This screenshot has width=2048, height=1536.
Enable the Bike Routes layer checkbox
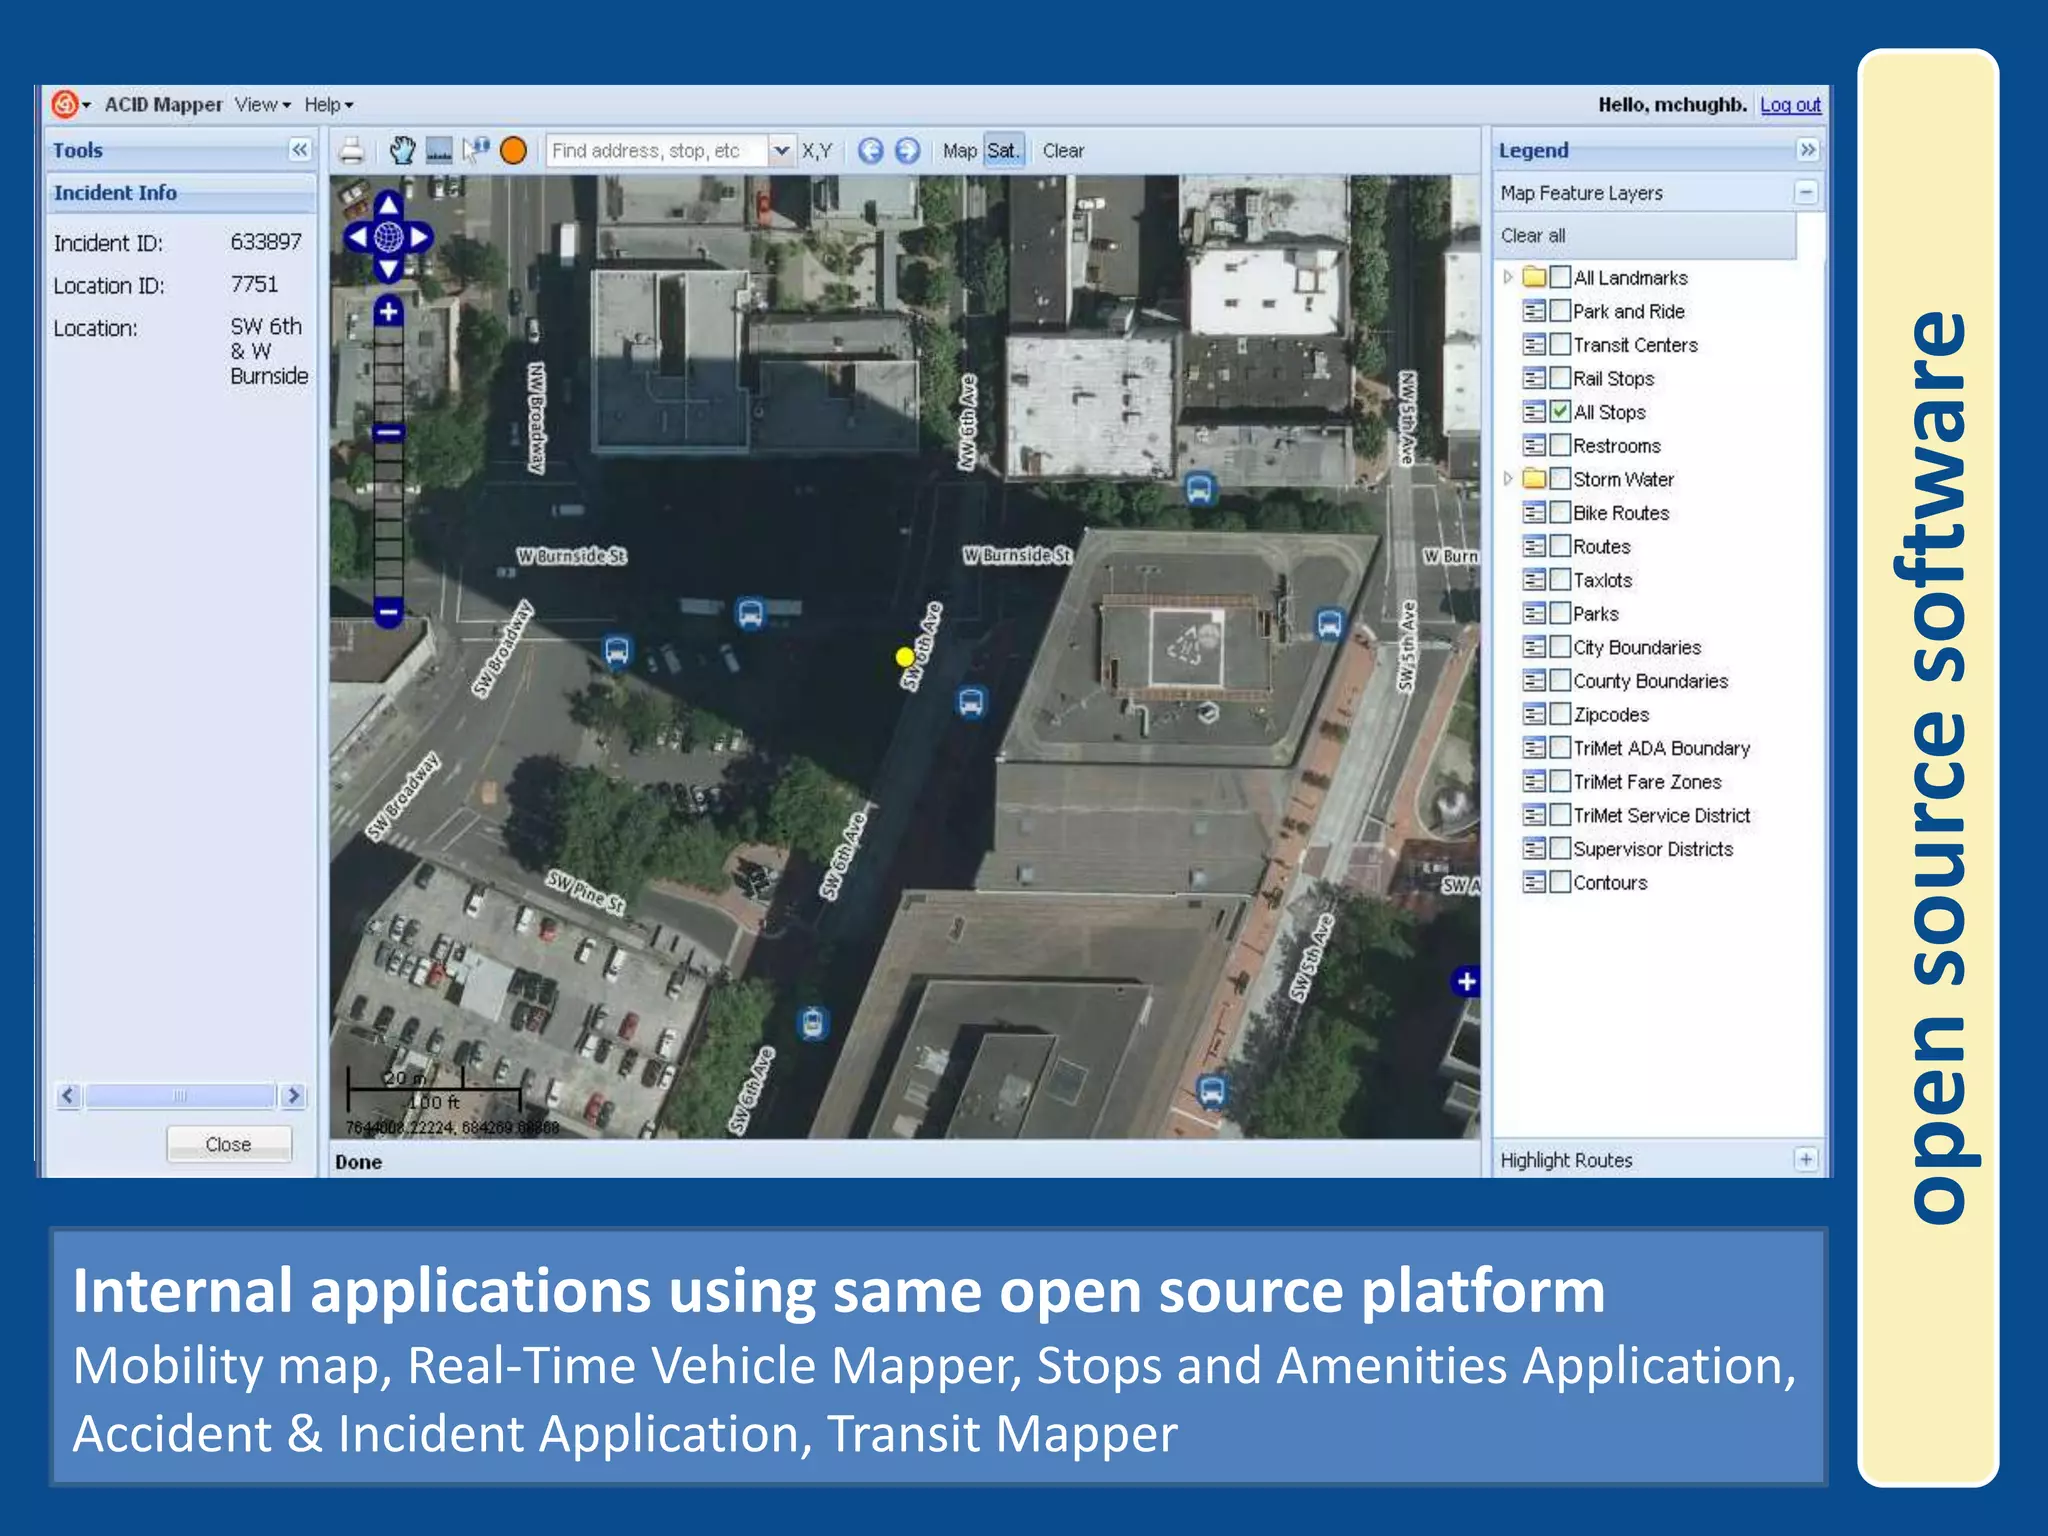pos(1560,513)
